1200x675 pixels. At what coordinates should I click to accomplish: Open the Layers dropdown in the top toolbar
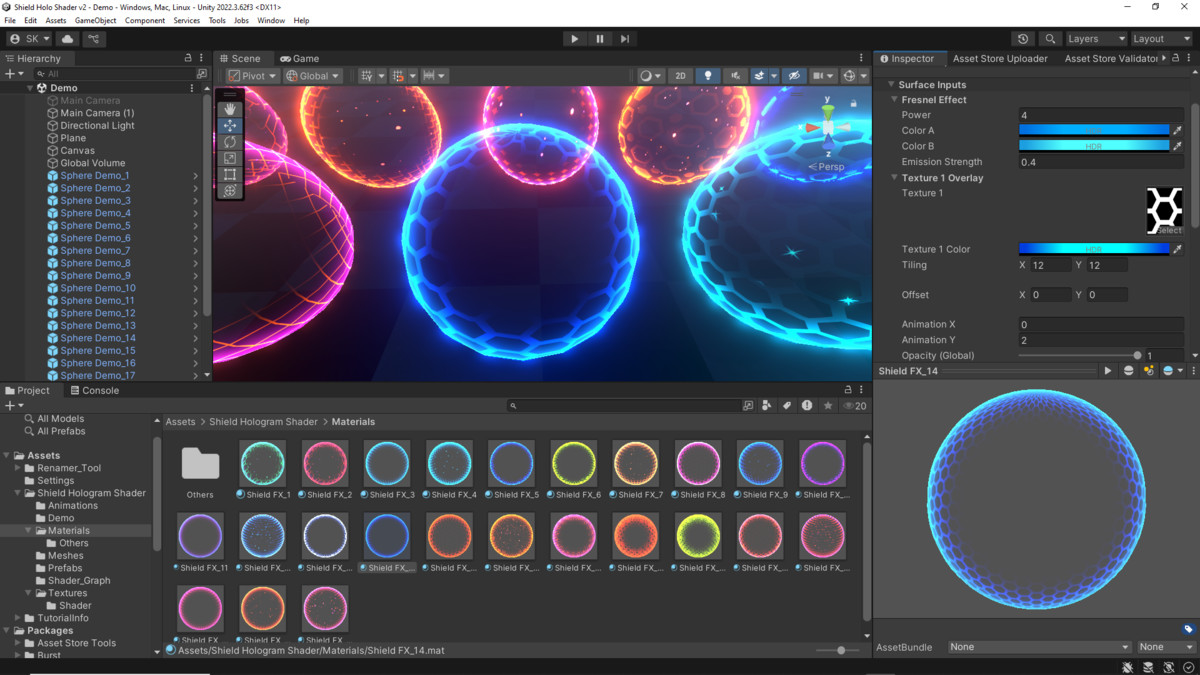coord(1094,38)
